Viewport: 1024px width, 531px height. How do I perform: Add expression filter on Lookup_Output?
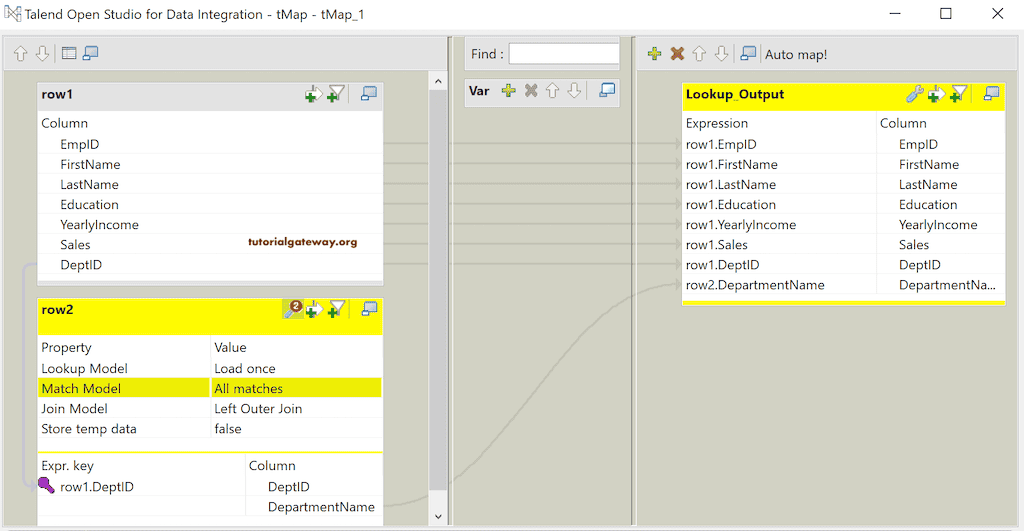[x=936, y=94]
